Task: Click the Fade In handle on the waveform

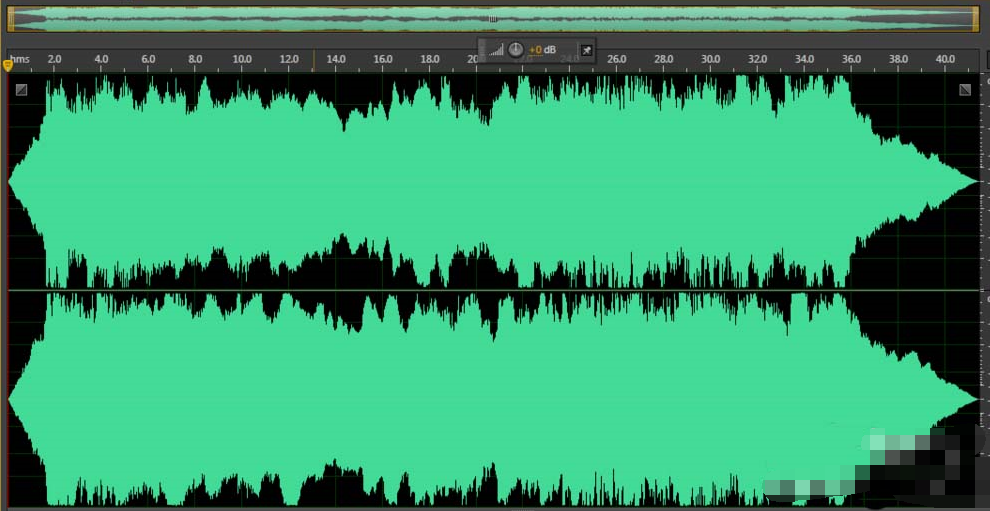Action: (22, 90)
